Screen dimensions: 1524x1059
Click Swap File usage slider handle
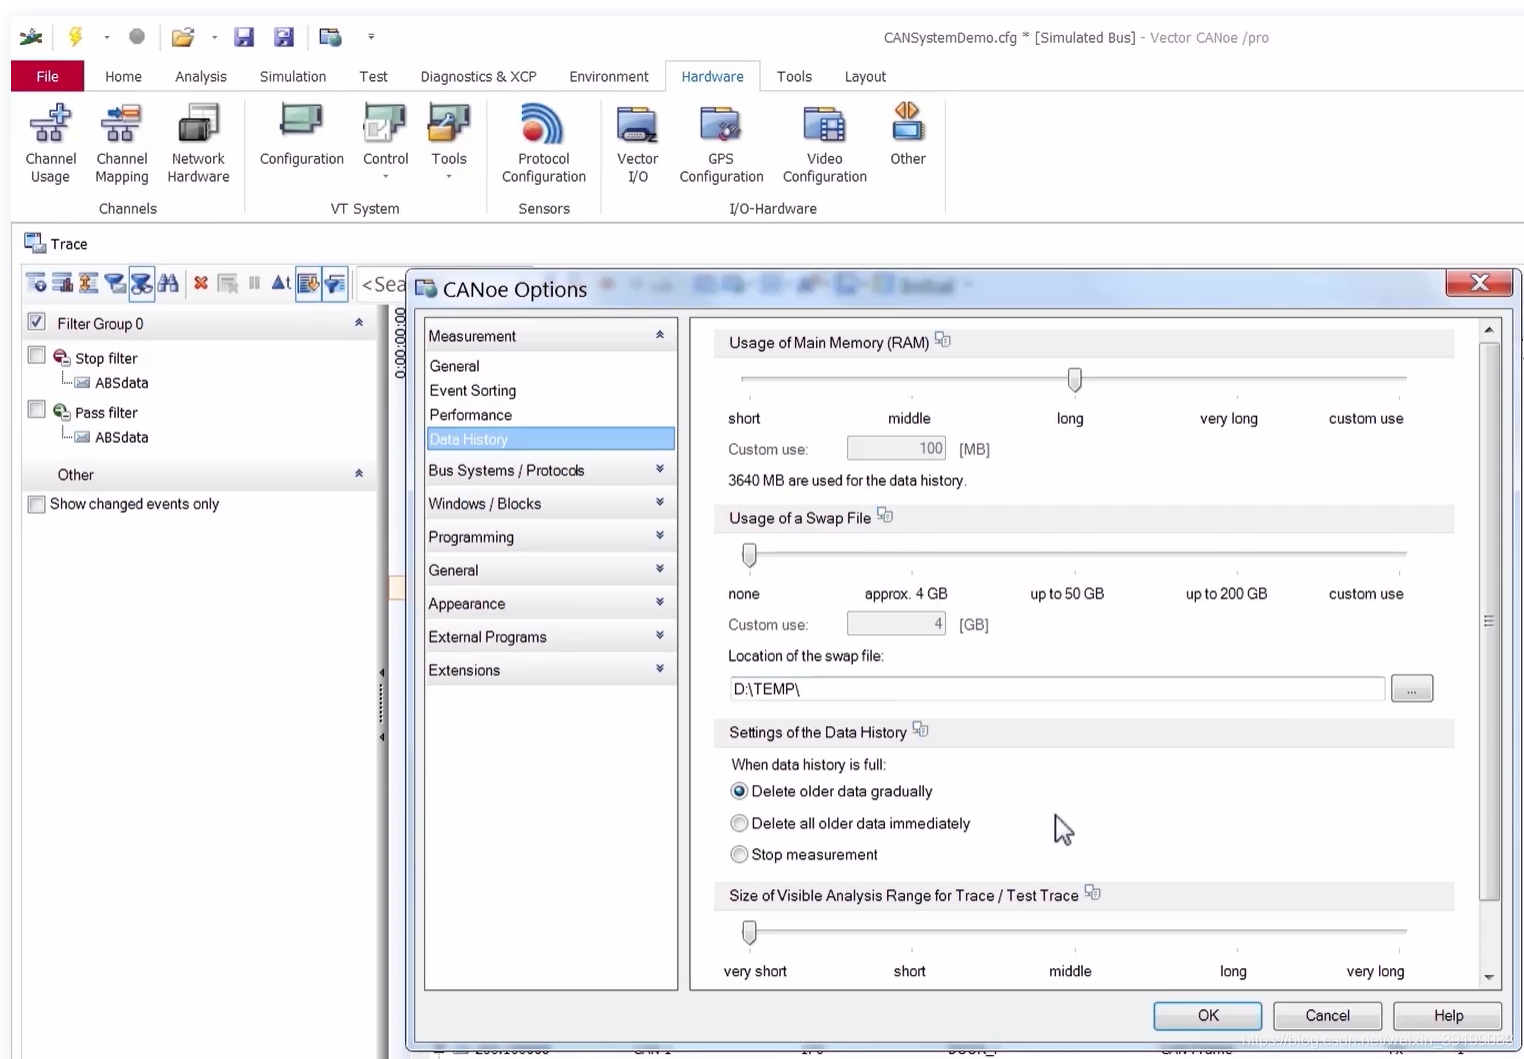click(x=749, y=554)
